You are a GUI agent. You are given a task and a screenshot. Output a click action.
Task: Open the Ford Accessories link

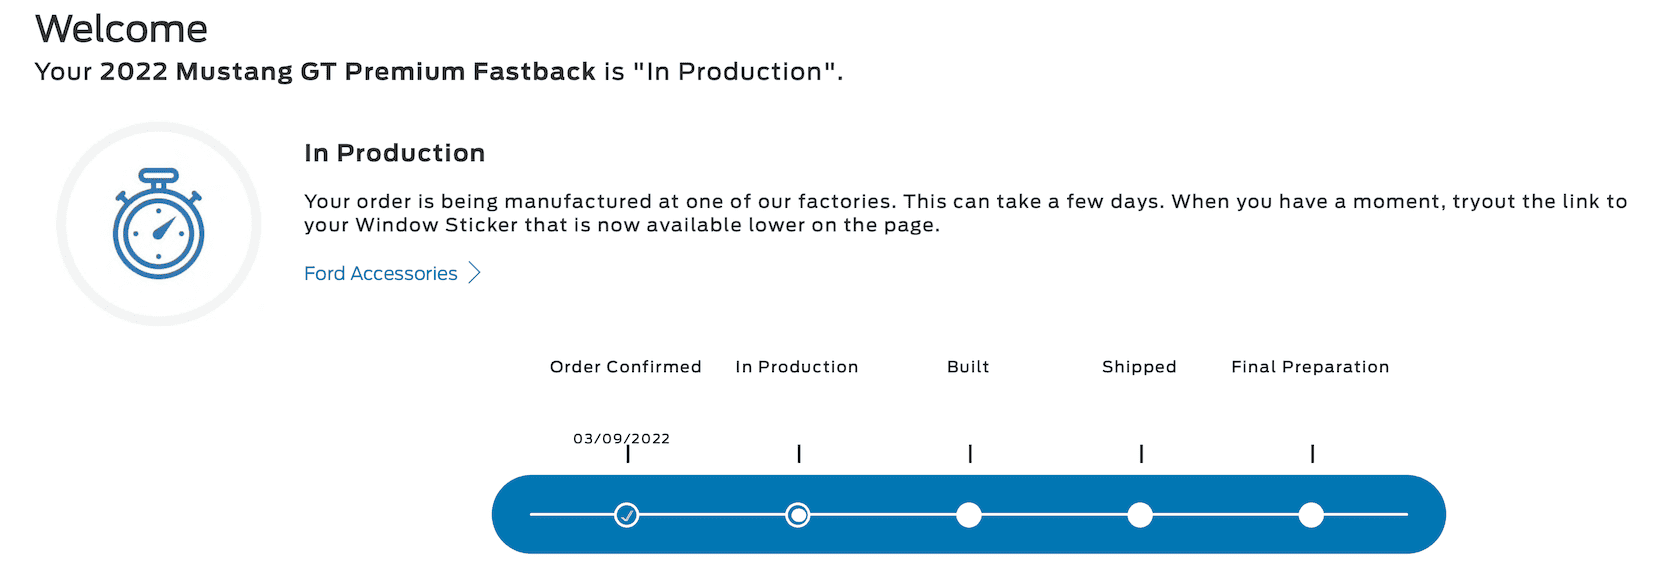click(381, 273)
